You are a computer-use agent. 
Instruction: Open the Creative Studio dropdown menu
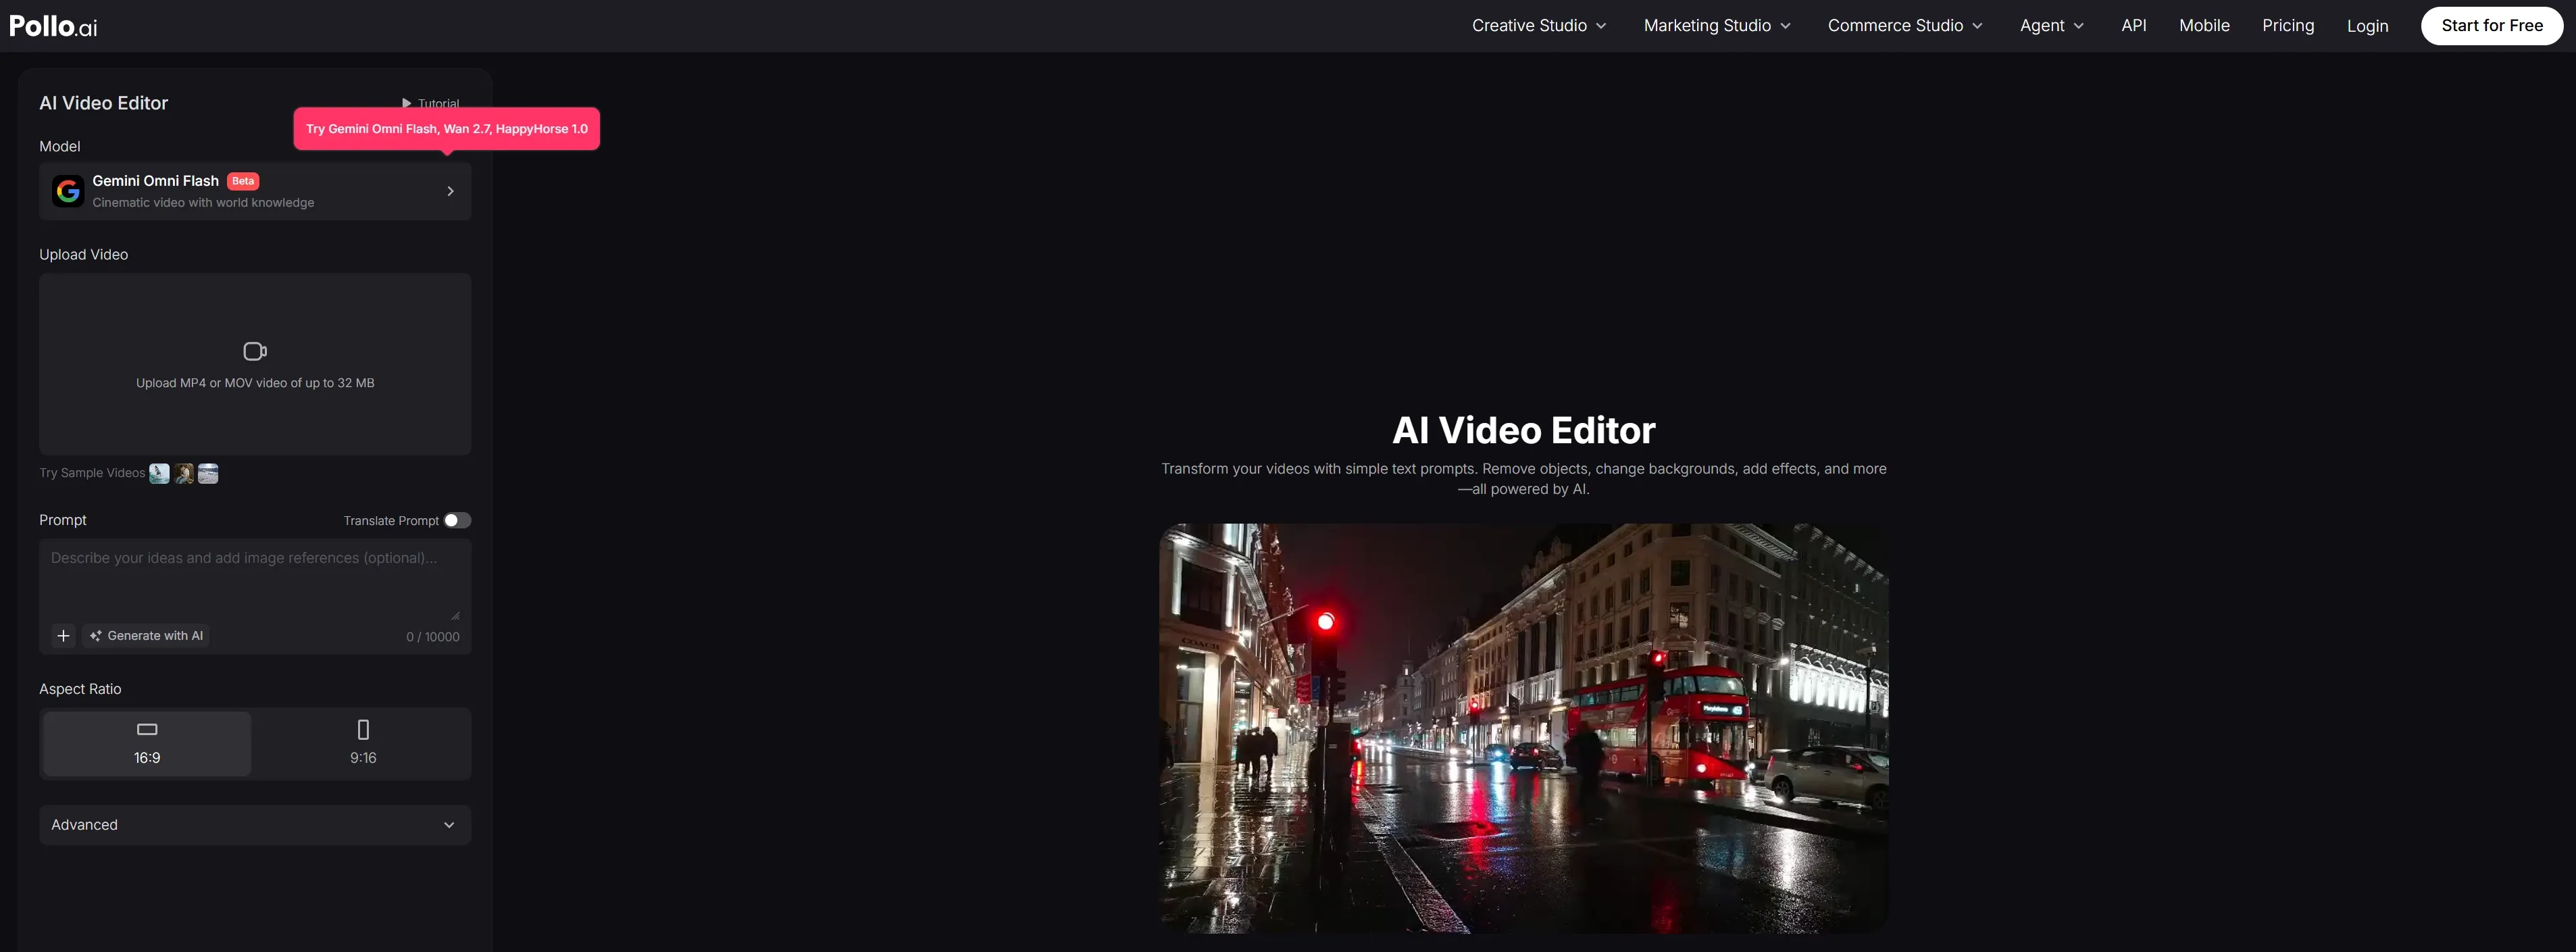1539,26
